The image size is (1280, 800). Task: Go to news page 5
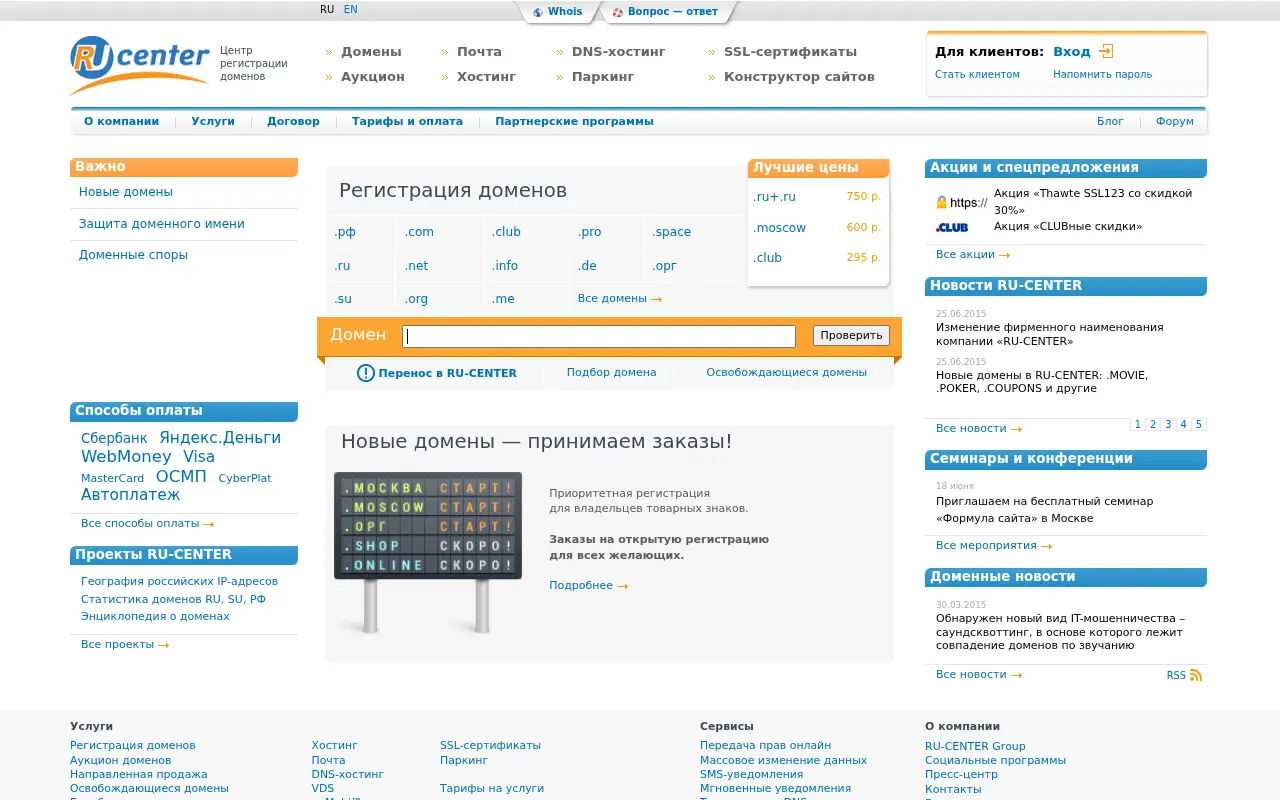point(1199,424)
